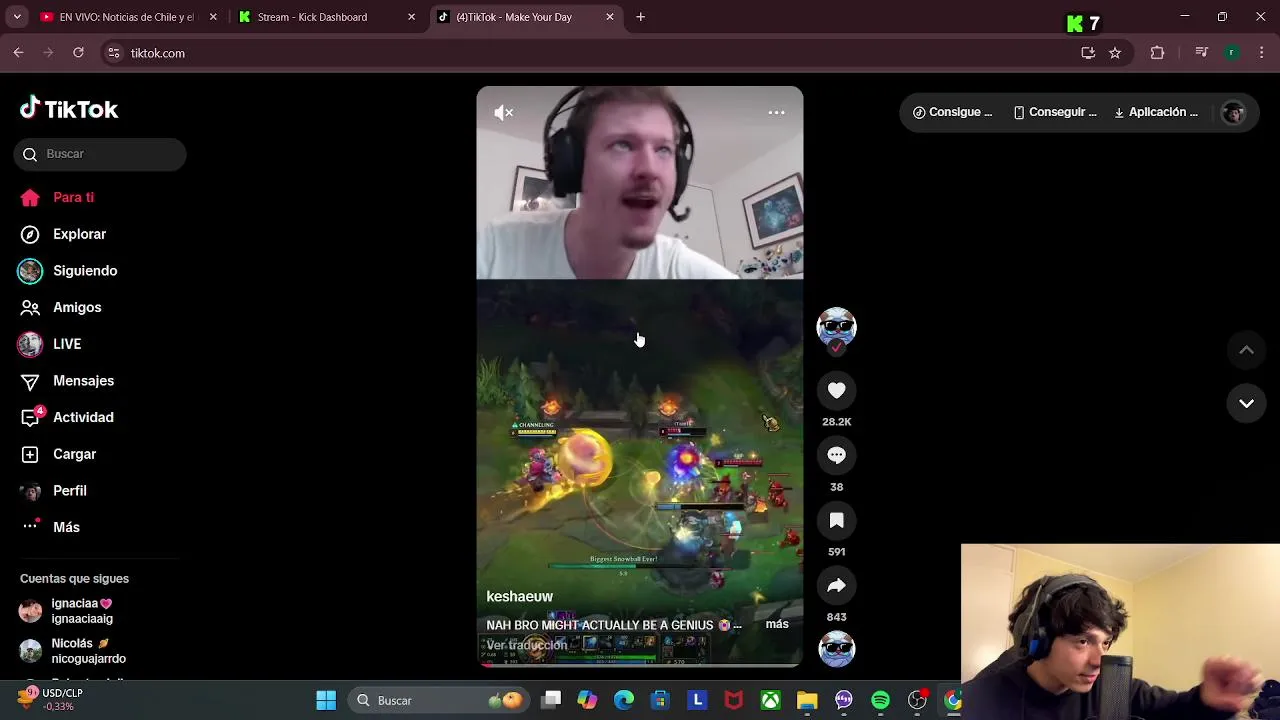
Task: Share the video with the arrow icon
Action: point(837,586)
